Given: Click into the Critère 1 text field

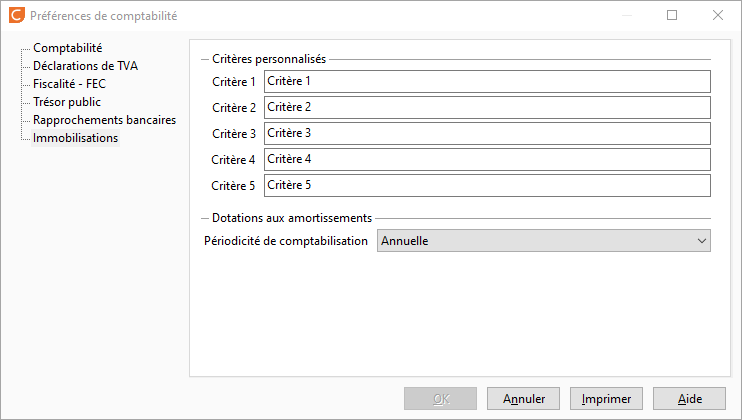Looking at the screenshot, I should click(487, 81).
